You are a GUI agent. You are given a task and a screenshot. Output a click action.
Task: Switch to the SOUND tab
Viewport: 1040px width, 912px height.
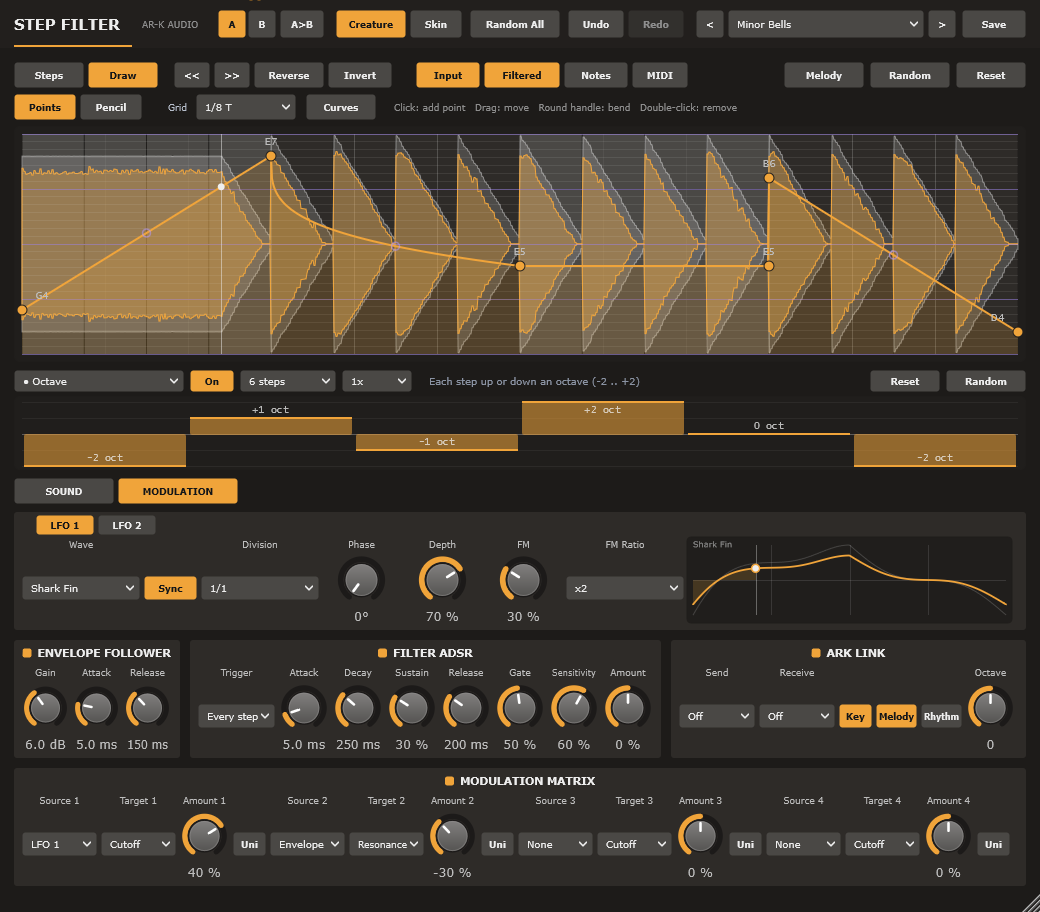tap(64, 491)
